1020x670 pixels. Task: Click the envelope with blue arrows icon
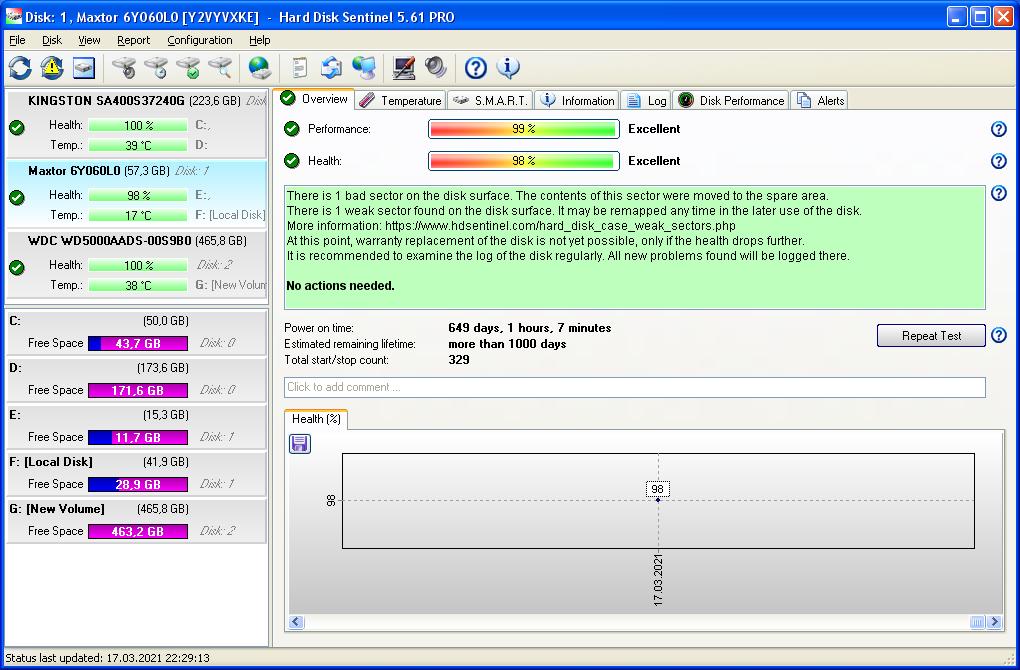(331, 67)
